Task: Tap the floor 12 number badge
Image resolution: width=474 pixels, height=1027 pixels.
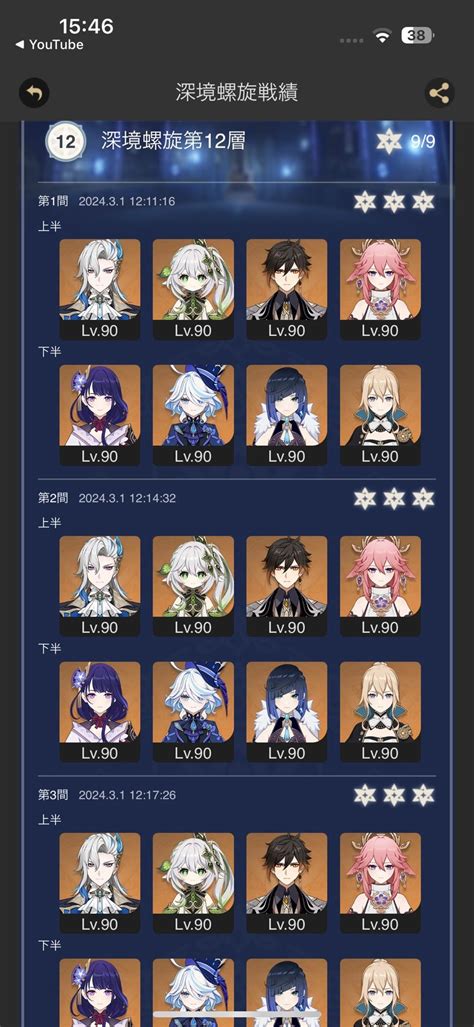Action: coord(65,141)
